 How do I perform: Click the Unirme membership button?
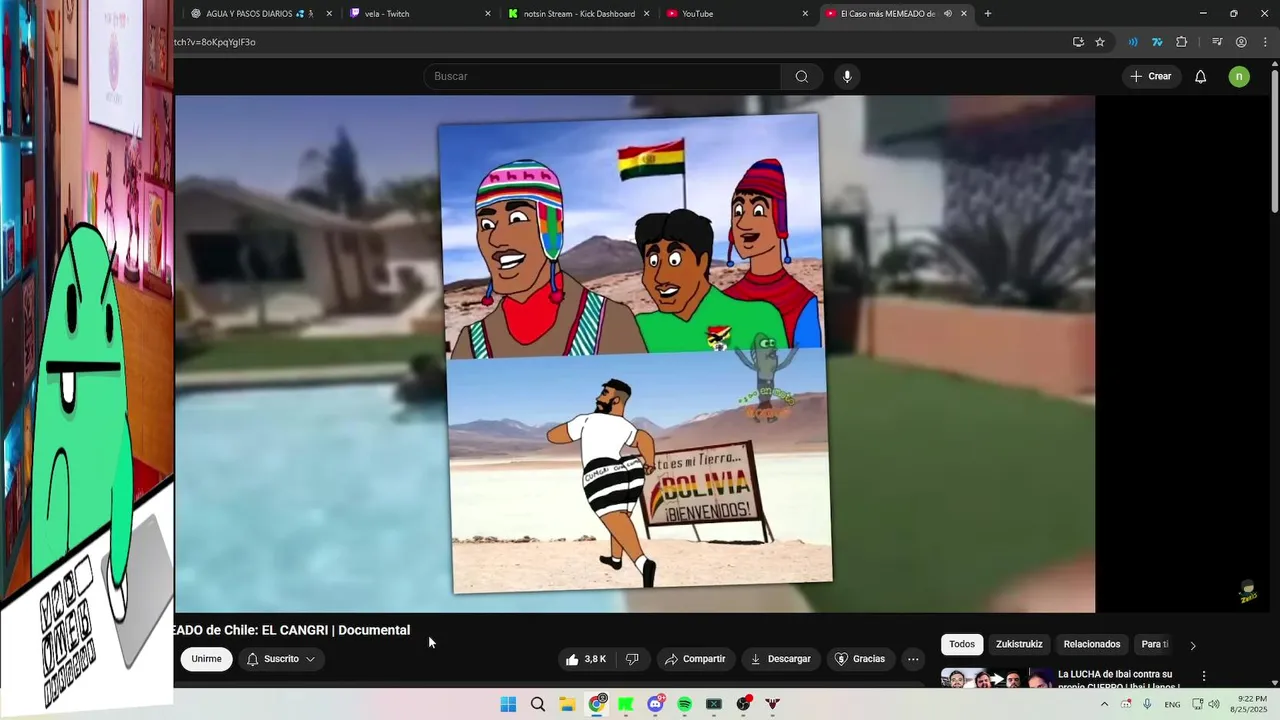[x=207, y=659]
